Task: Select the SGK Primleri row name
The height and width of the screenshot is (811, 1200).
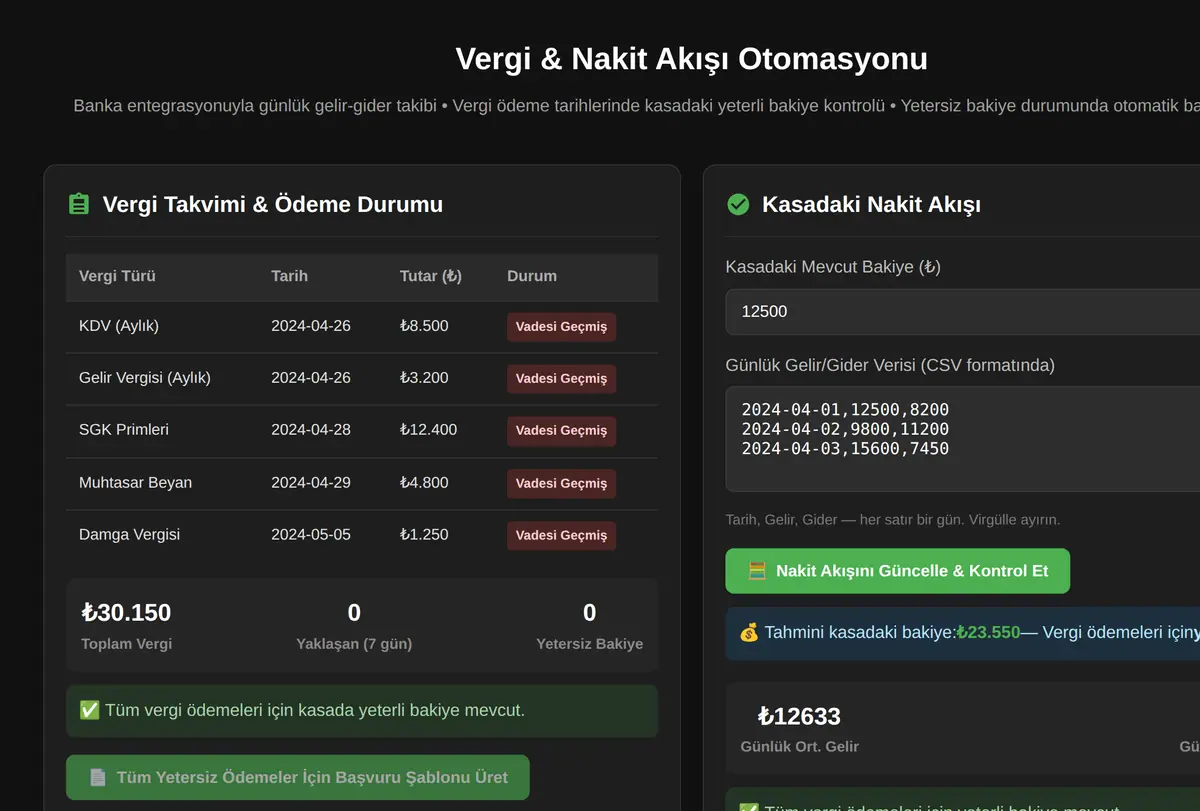Action: click(x=124, y=430)
